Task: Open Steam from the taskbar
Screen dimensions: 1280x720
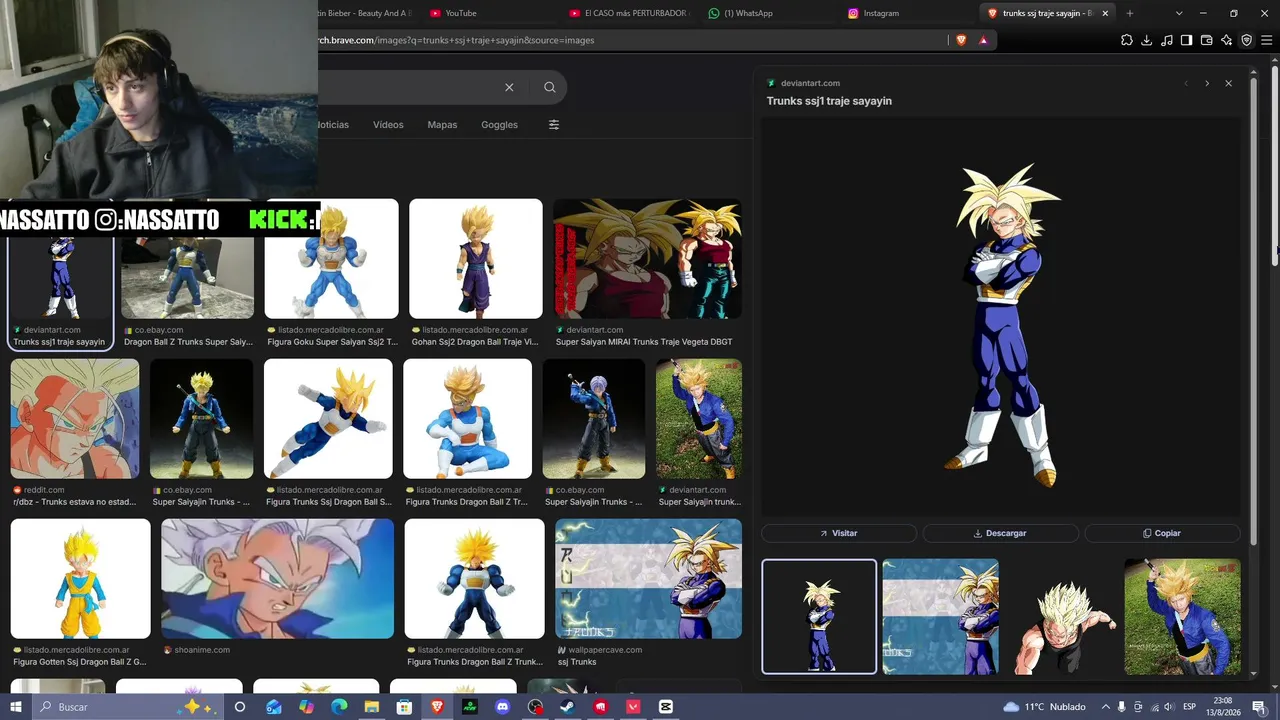Action: (567, 707)
